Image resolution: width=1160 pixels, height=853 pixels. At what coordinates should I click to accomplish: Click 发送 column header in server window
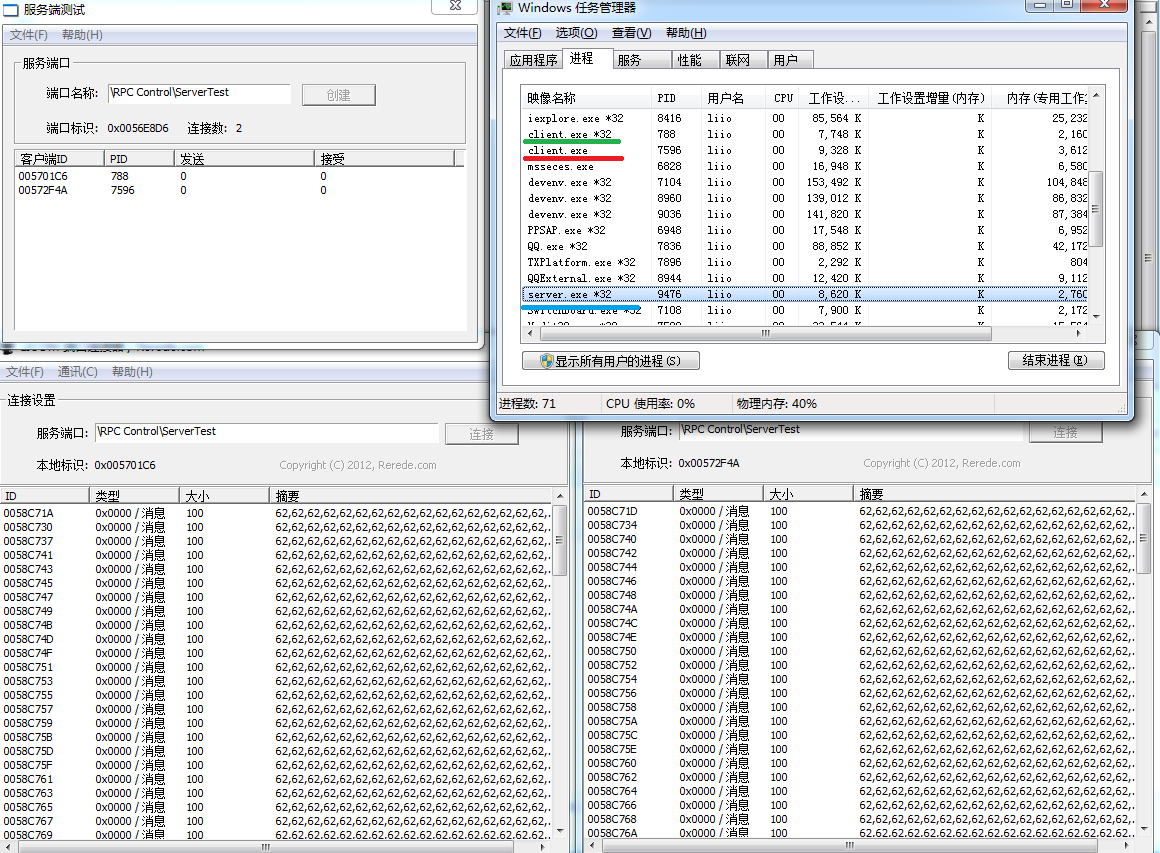244,158
